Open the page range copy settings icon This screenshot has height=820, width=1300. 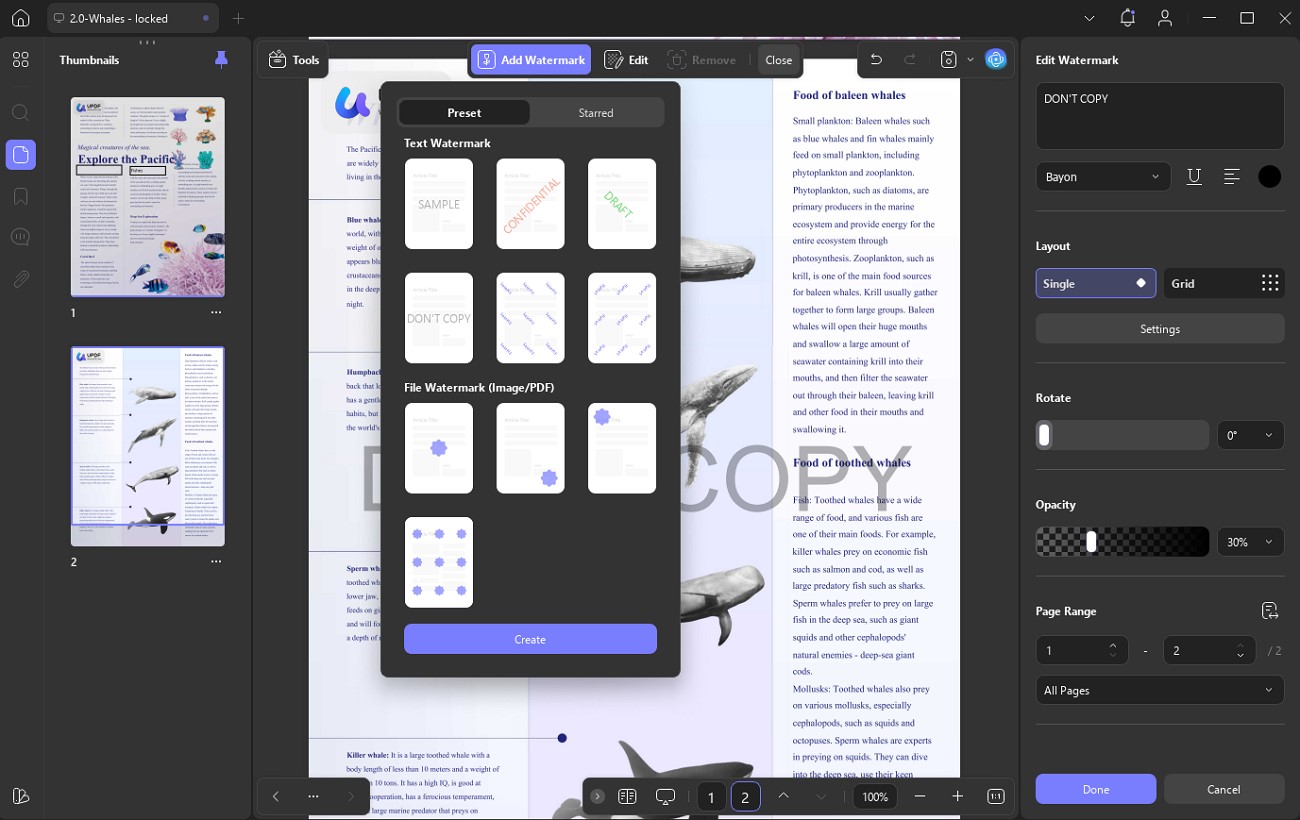point(1270,611)
